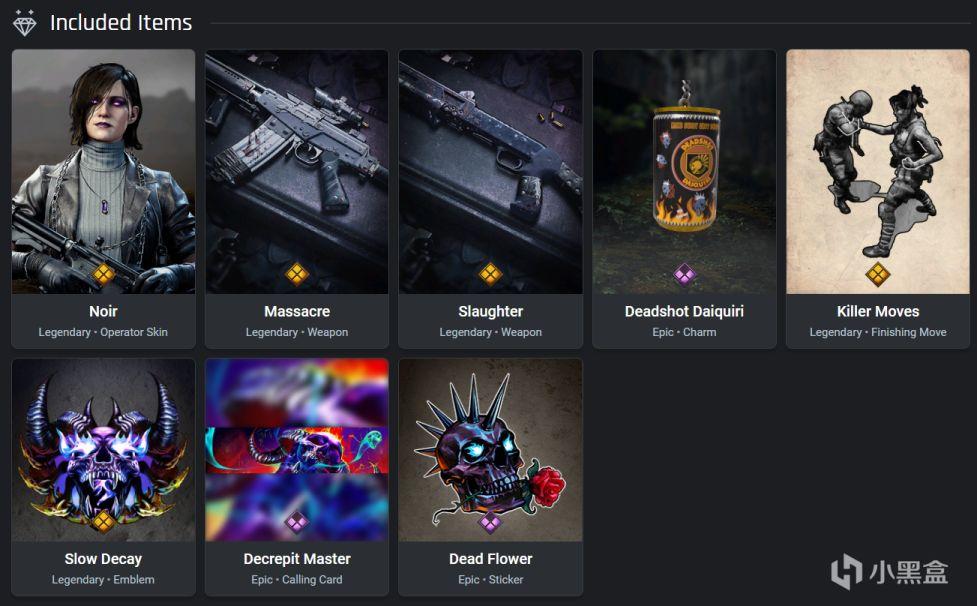Open the Killer Moves finishing move image

click(877, 171)
